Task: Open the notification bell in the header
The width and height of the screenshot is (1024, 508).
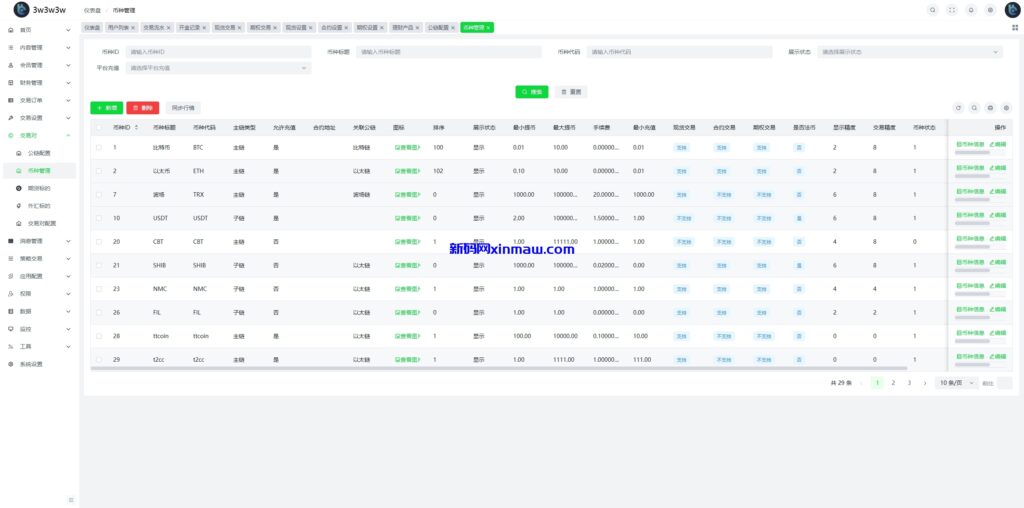Action: [x=971, y=10]
